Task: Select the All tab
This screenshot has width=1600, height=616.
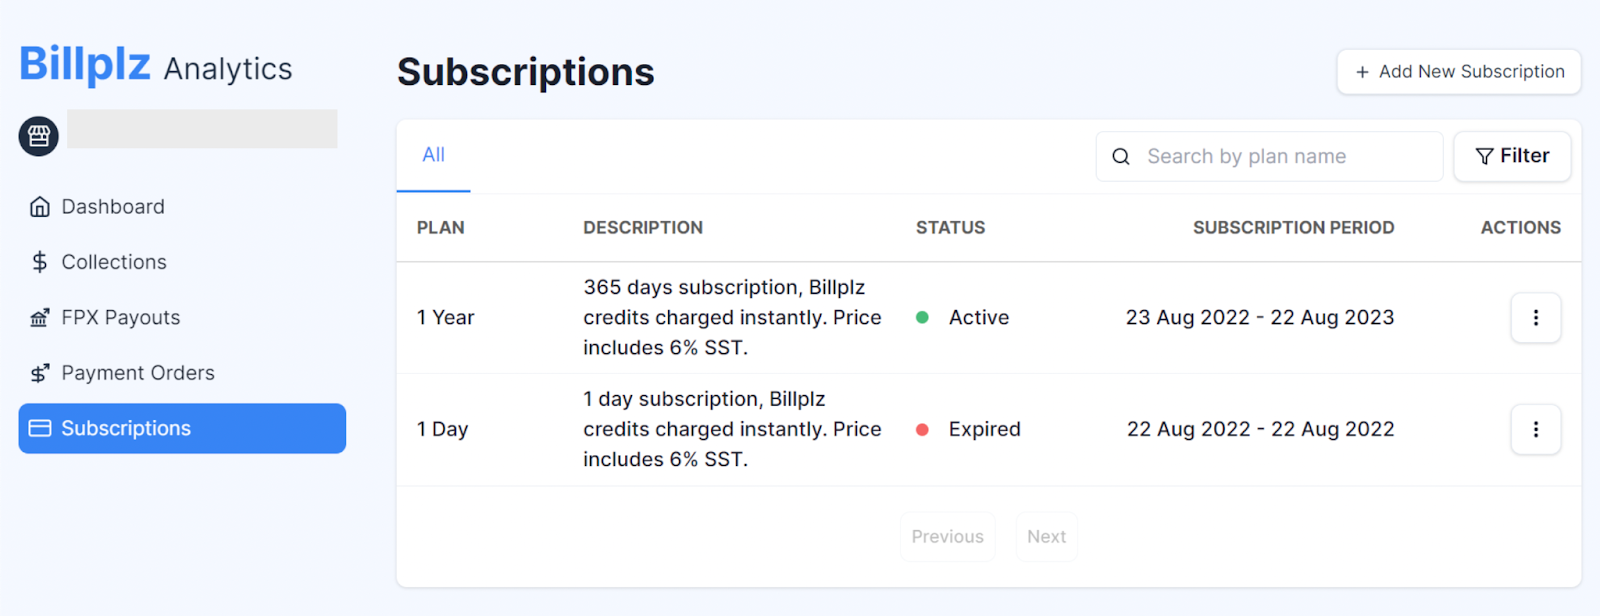Action: click(433, 155)
